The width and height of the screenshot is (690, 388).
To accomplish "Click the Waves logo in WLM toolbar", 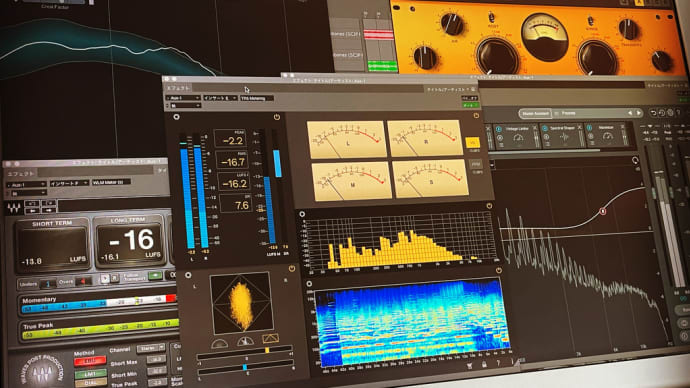I will (x=13, y=208).
